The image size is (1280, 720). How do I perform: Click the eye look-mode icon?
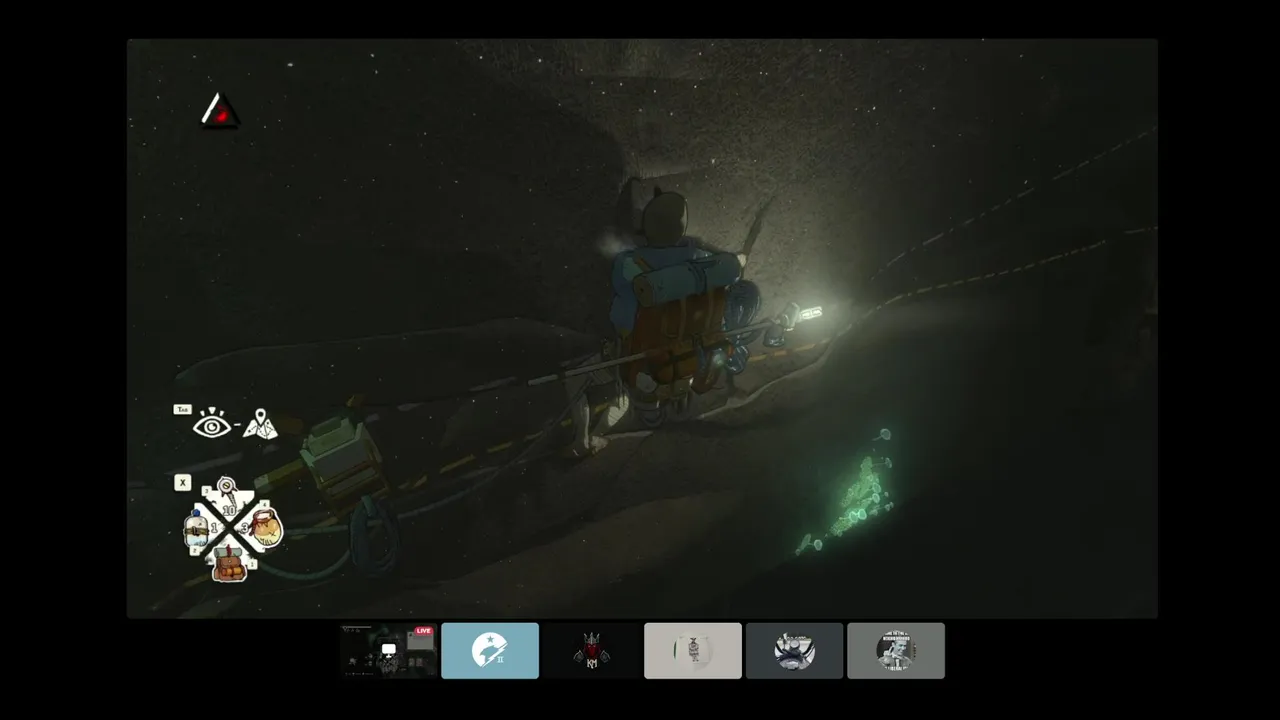(x=212, y=425)
